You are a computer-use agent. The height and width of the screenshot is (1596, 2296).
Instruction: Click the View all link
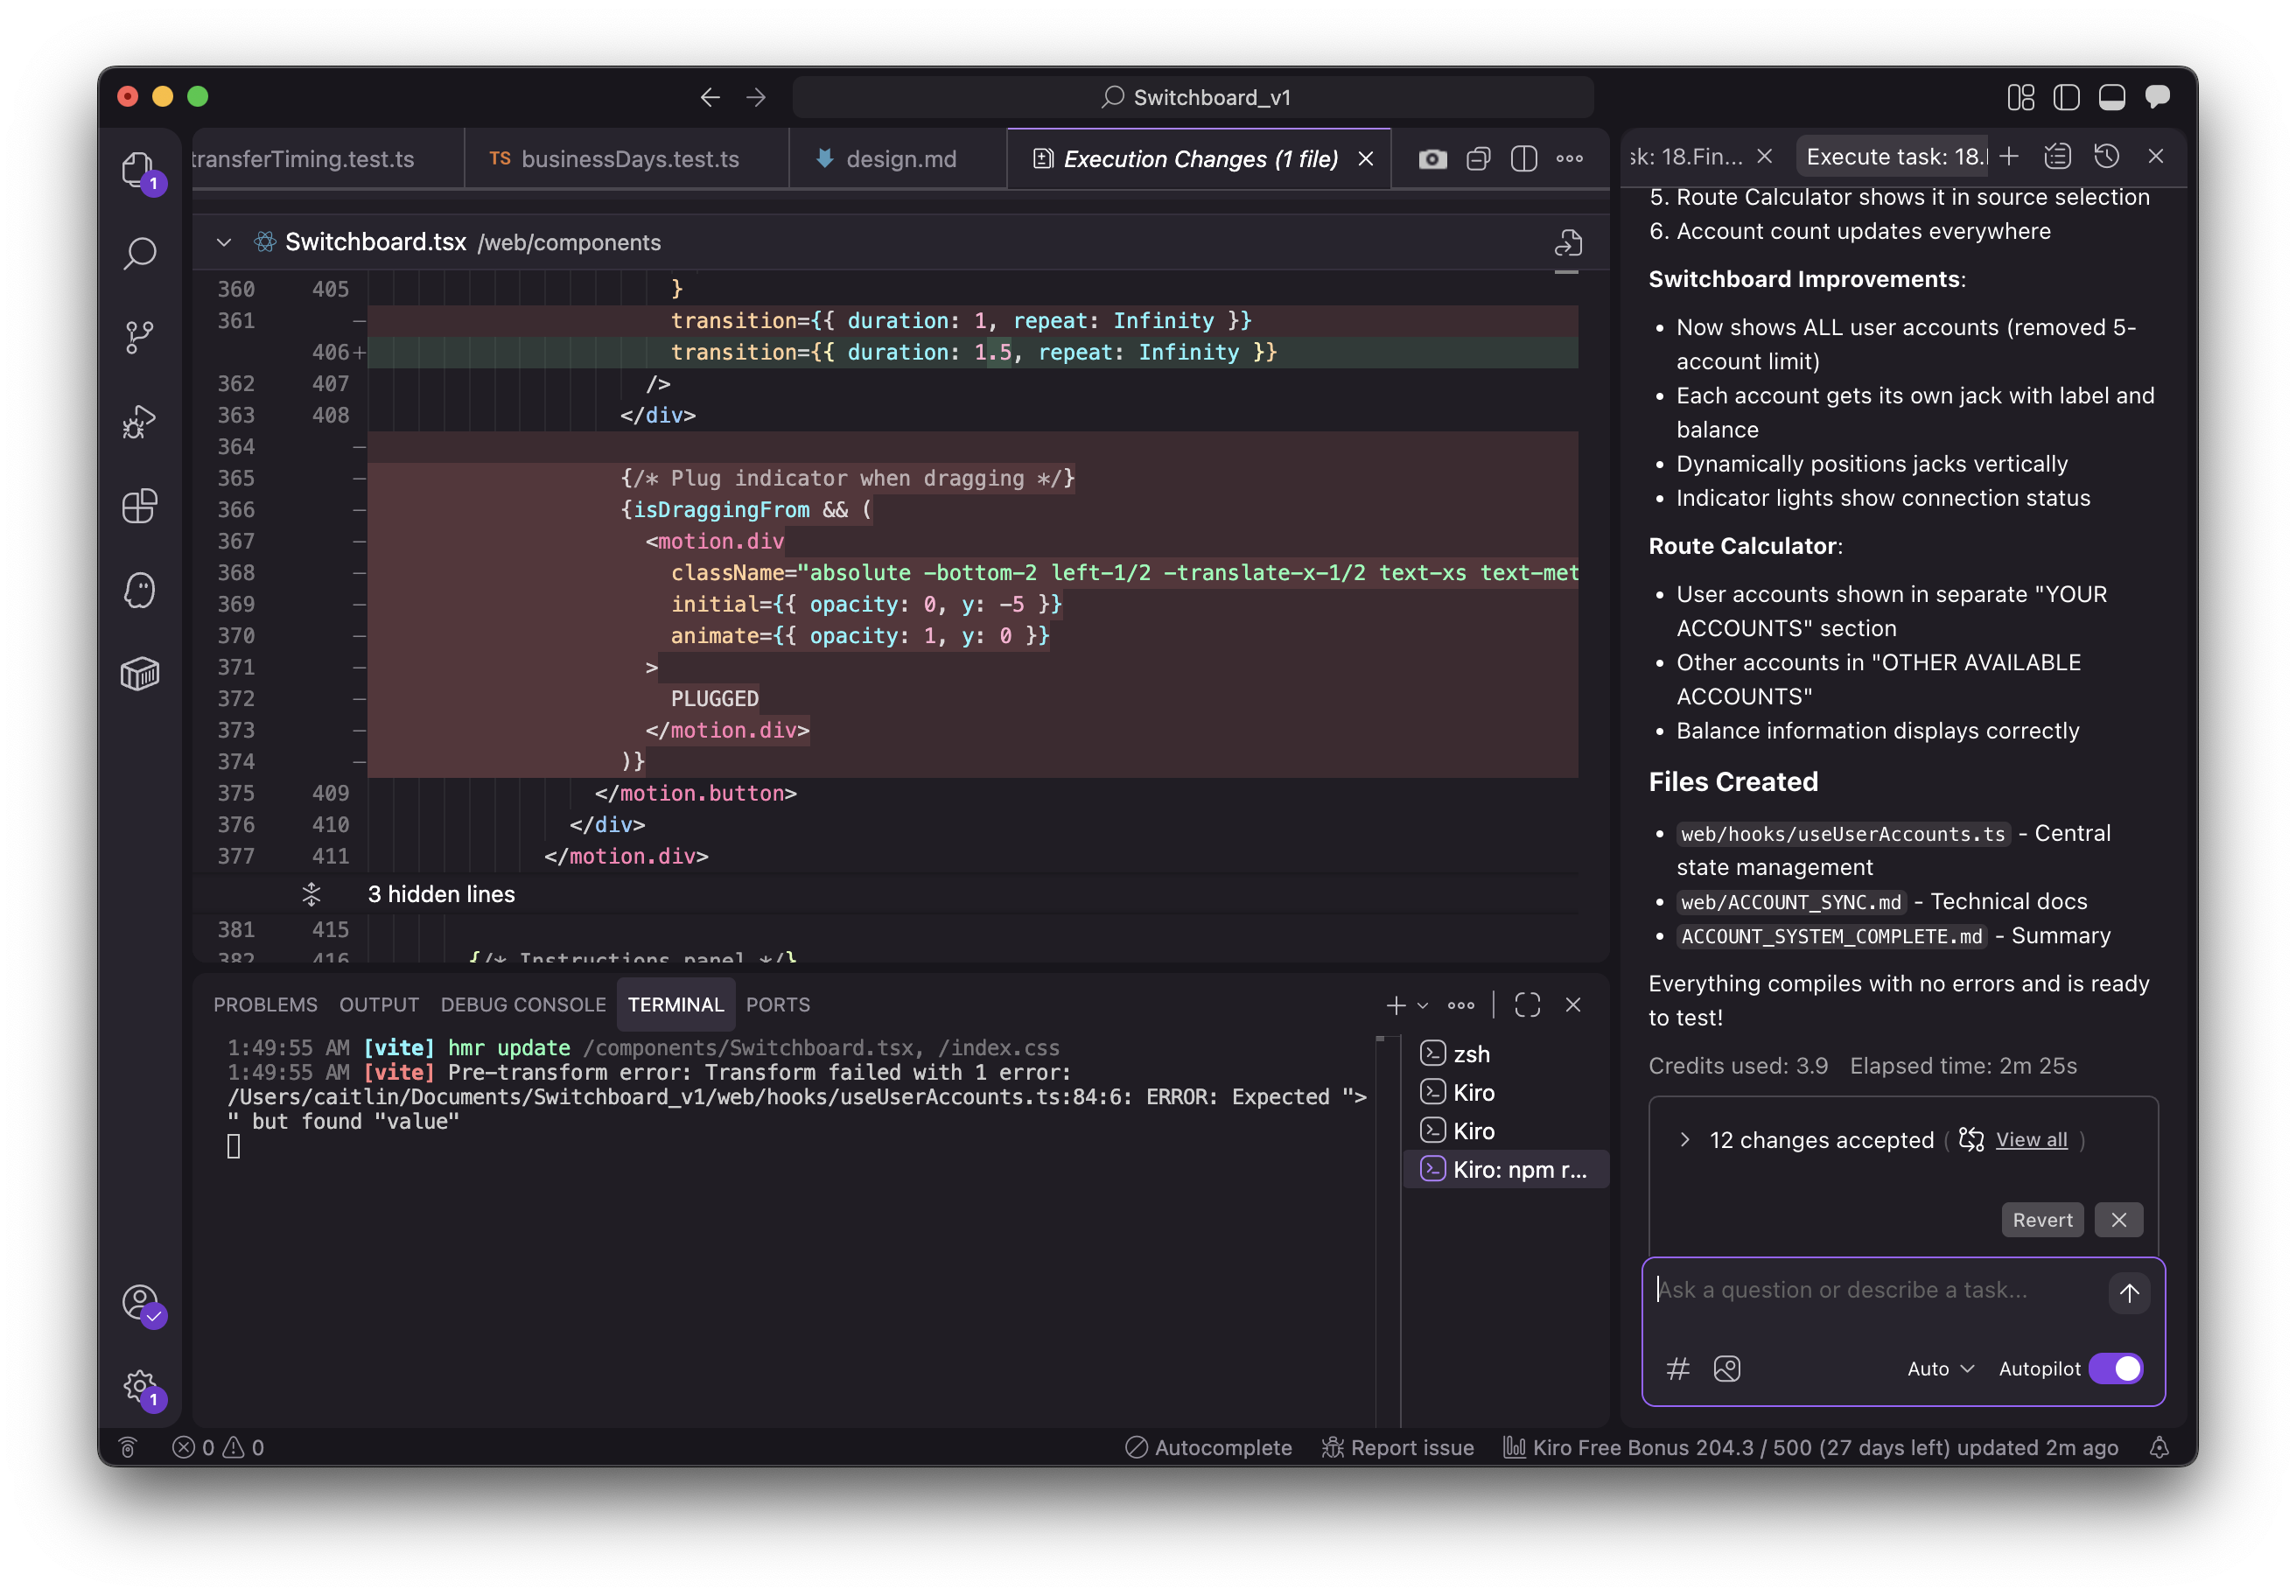[2031, 1140]
